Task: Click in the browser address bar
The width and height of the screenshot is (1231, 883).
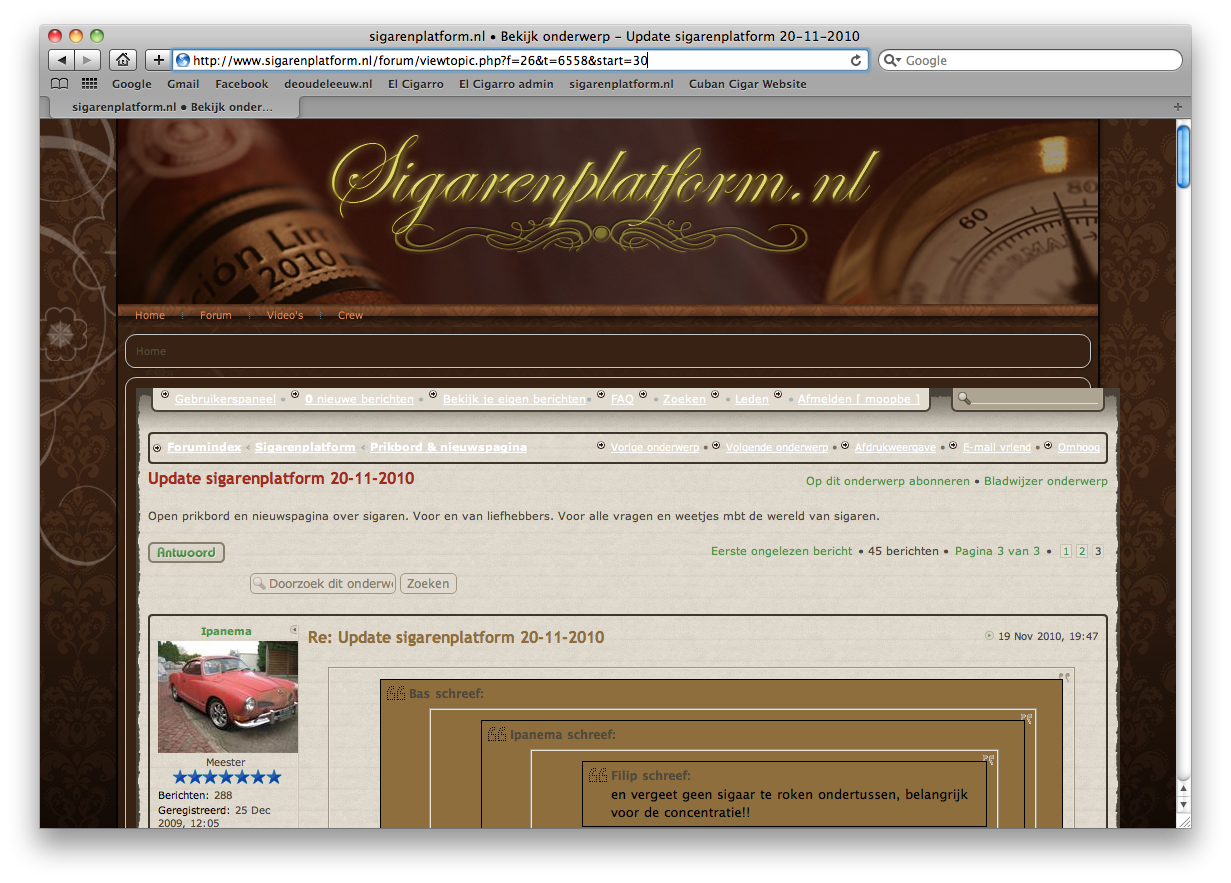Action: (520, 60)
